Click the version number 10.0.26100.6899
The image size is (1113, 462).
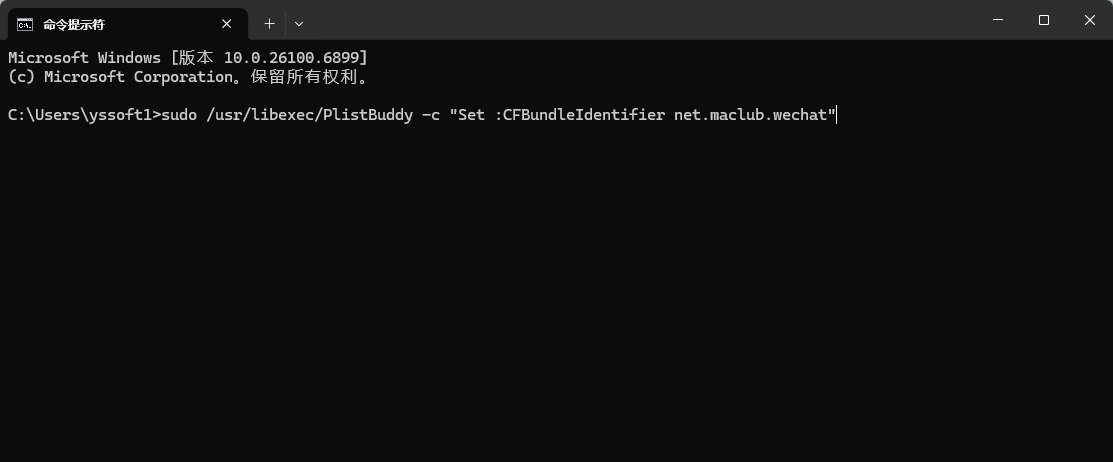(x=297, y=58)
